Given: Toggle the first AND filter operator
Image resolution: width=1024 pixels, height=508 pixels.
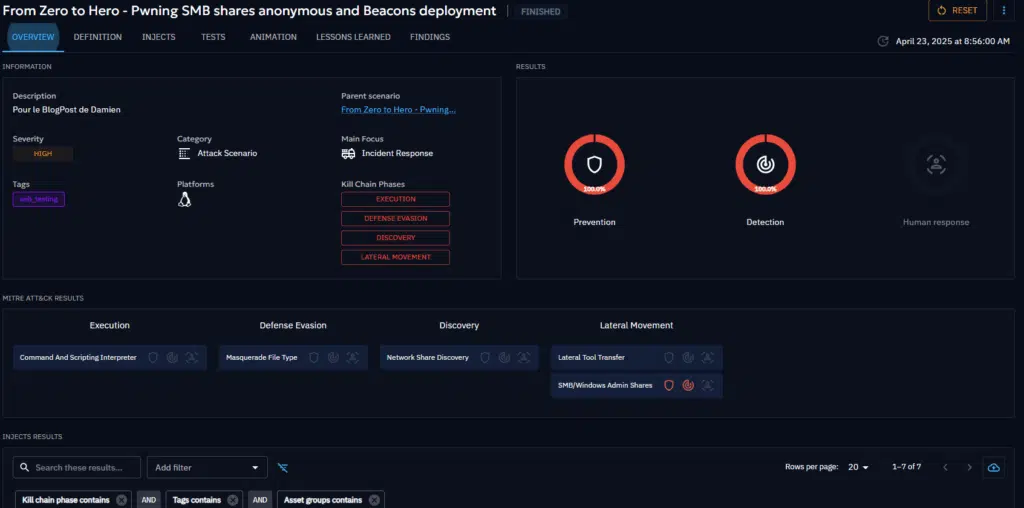Looking at the screenshot, I should pyautogui.click(x=148, y=500).
